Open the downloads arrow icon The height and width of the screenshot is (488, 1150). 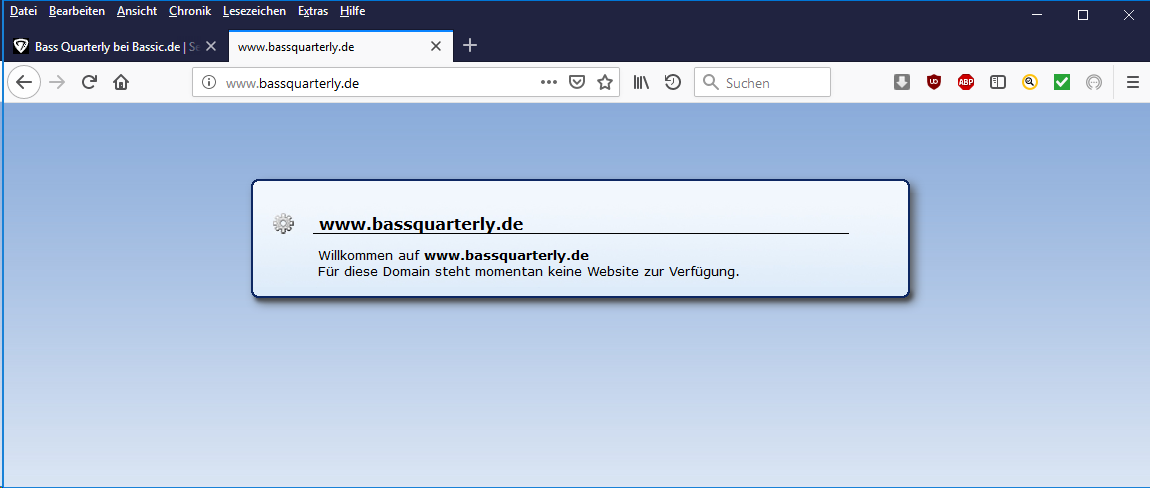click(x=902, y=83)
